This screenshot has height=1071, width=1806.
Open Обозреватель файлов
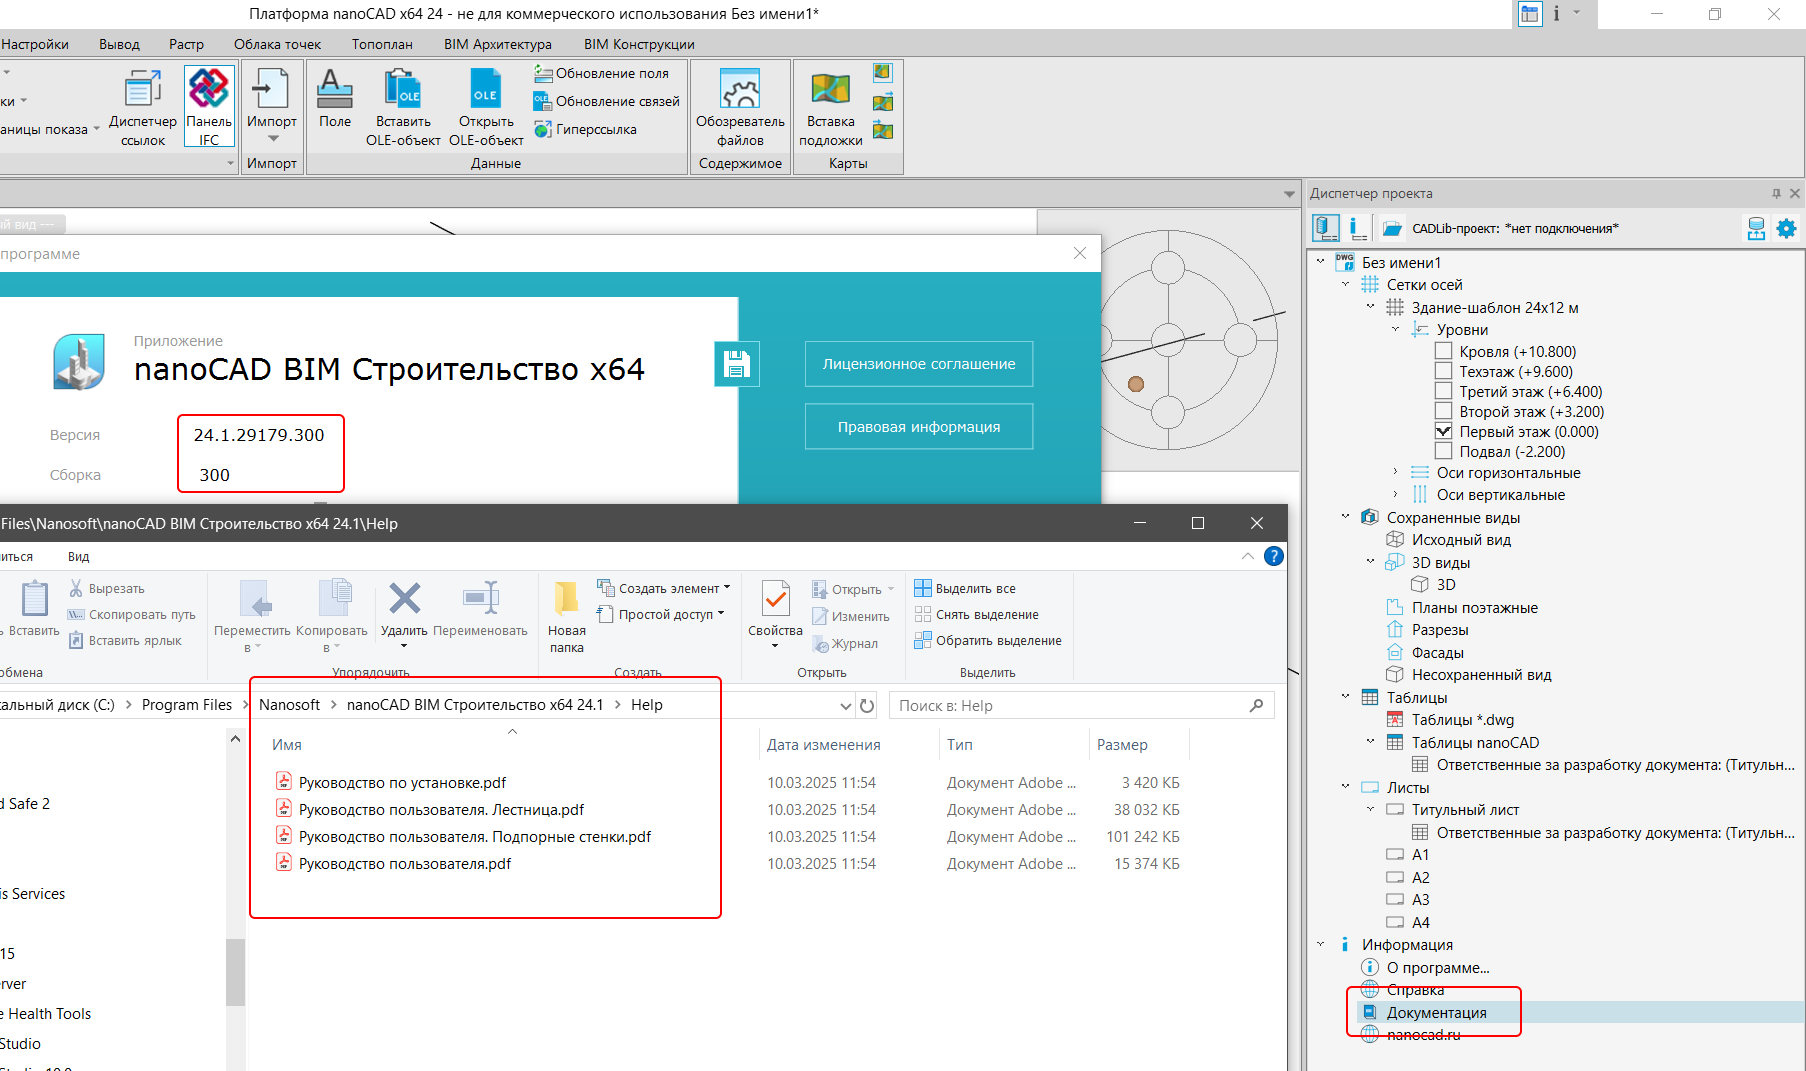pos(740,107)
